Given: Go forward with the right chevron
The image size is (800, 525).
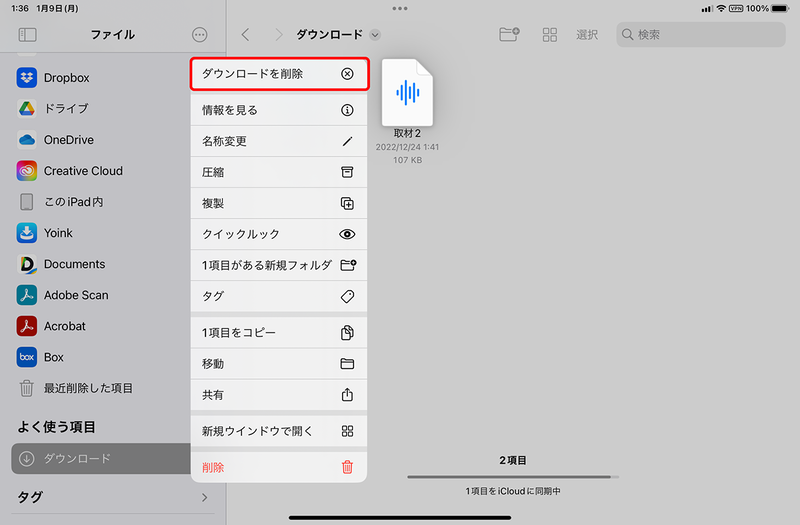Looking at the screenshot, I should point(278,35).
